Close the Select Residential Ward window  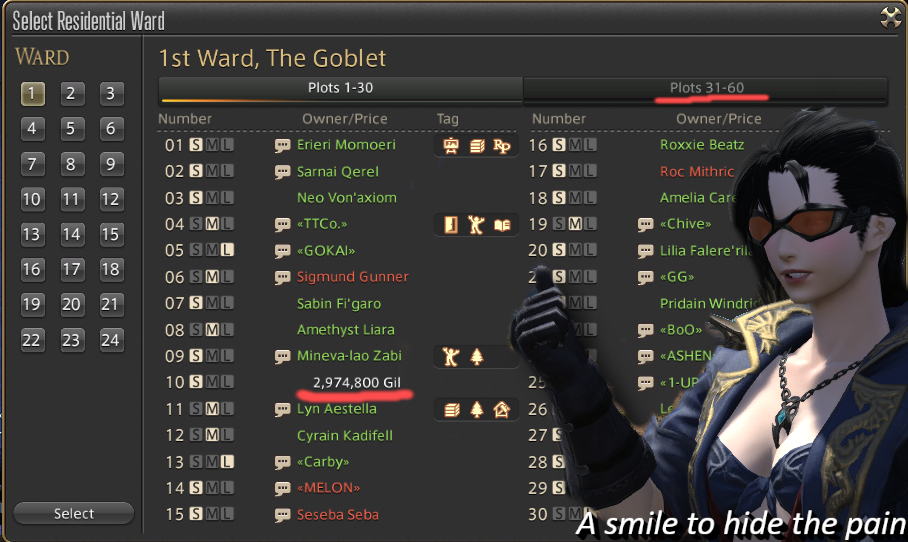[891, 17]
